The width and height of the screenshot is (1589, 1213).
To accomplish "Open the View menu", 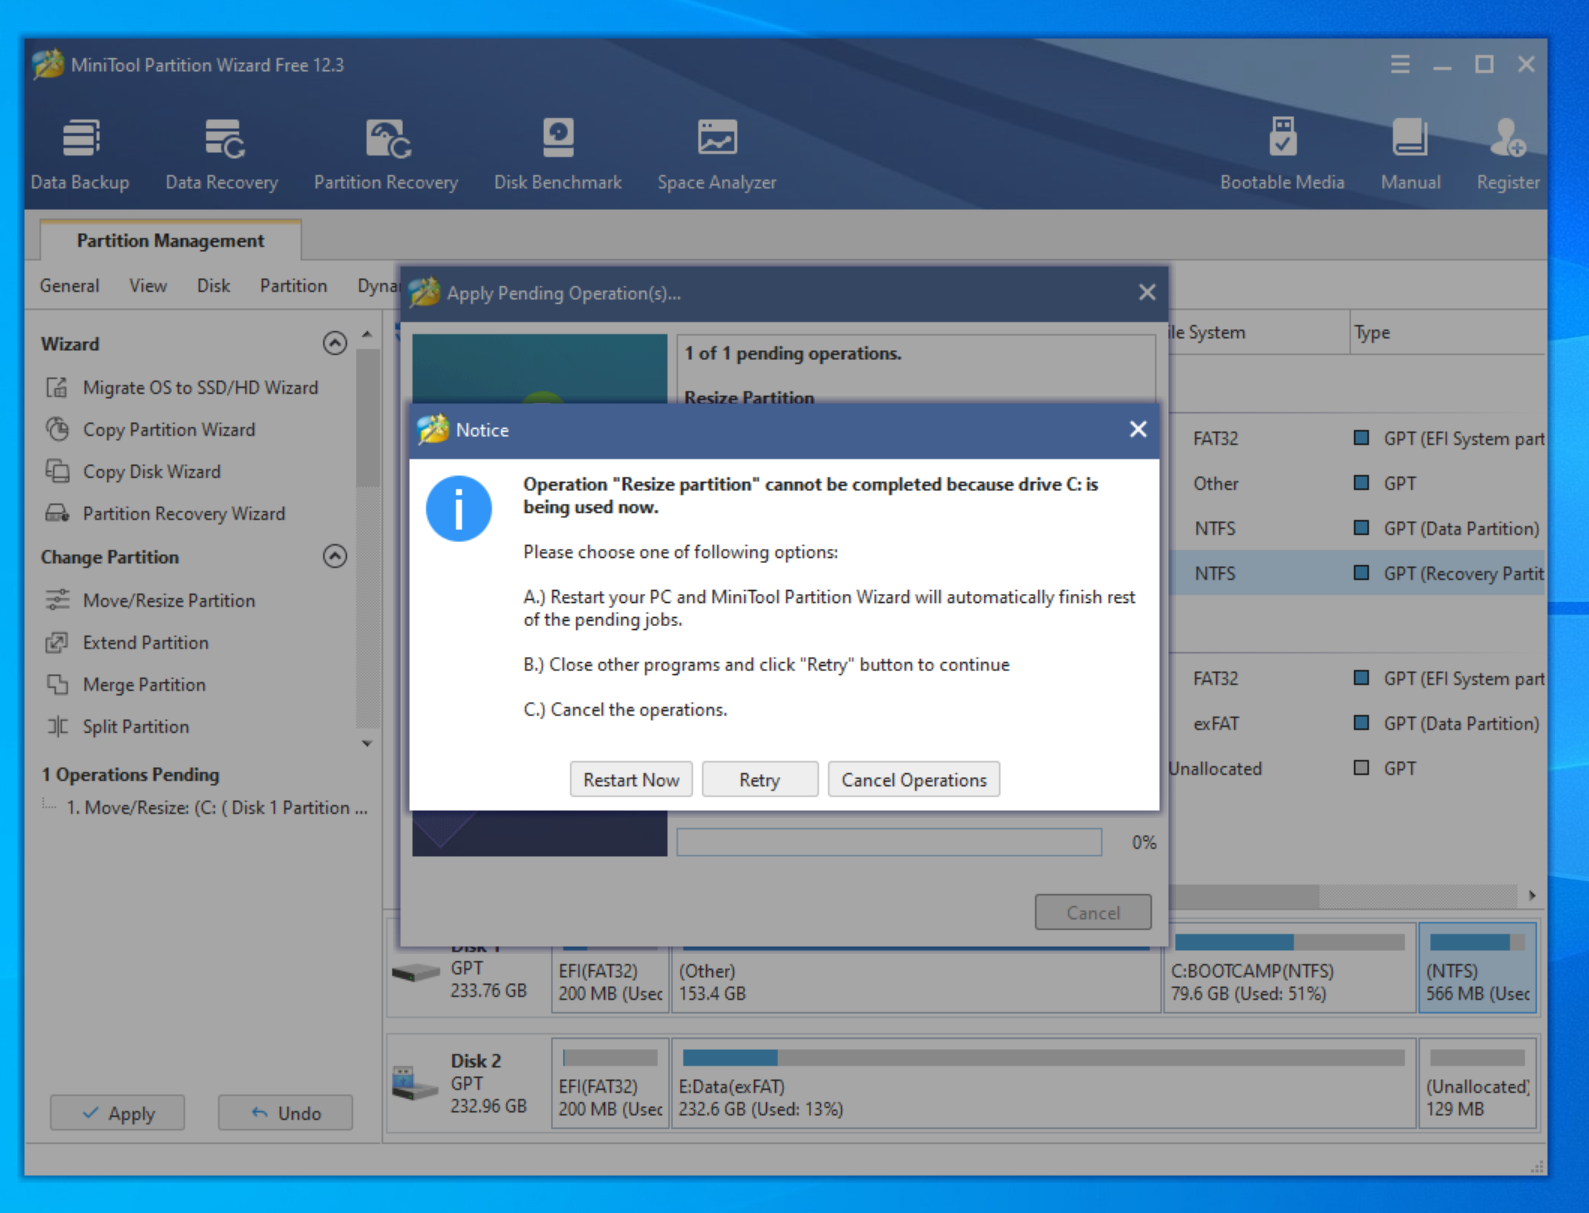I will coord(148,286).
